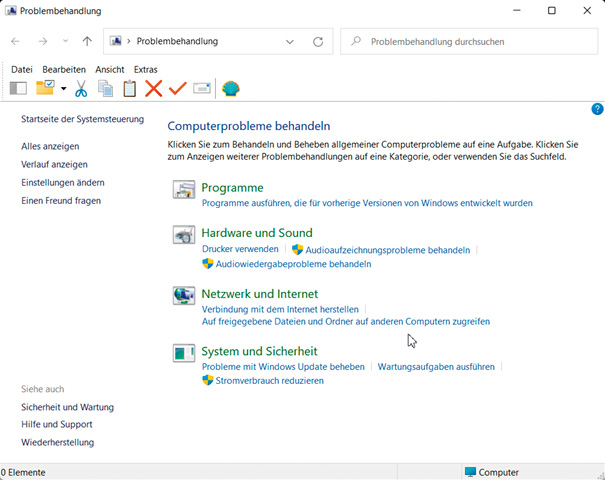Go forward with the right arrow button
The width and height of the screenshot is (605, 480).
(x=43, y=41)
